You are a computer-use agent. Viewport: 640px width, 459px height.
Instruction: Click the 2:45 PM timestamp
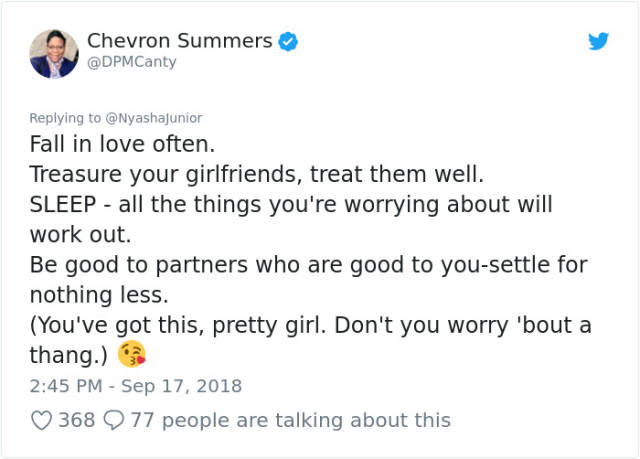click(x=66, y=386)
